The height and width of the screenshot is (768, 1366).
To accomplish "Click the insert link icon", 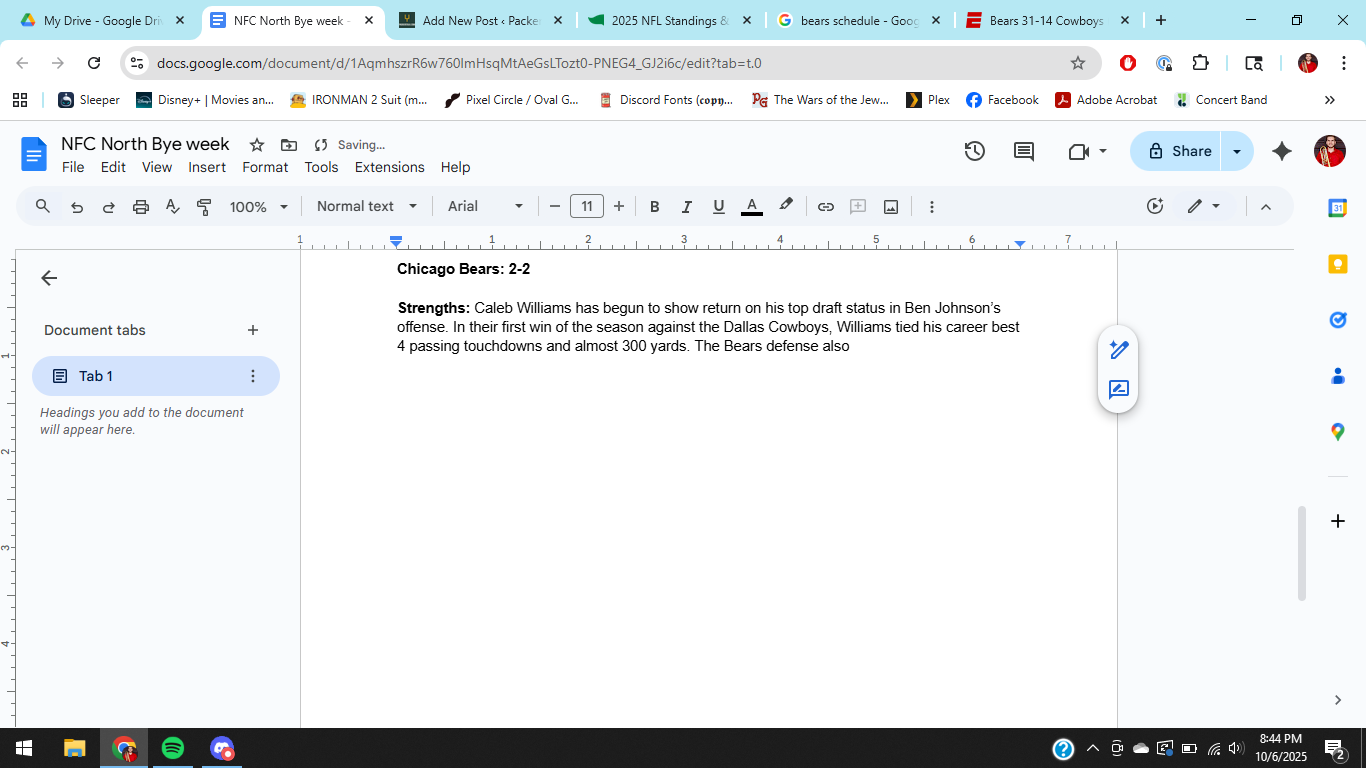I will pyautogui.click(x=825, y=207).
